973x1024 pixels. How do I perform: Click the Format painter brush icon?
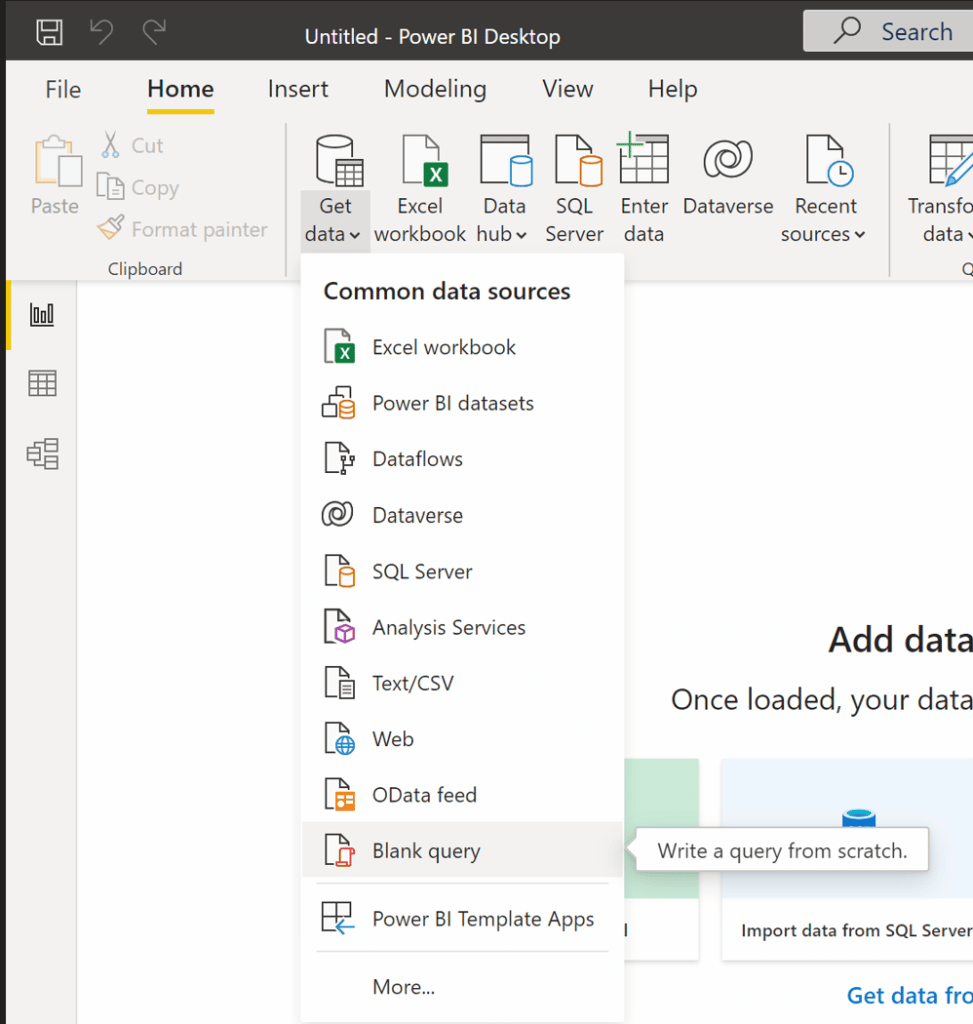110,228
